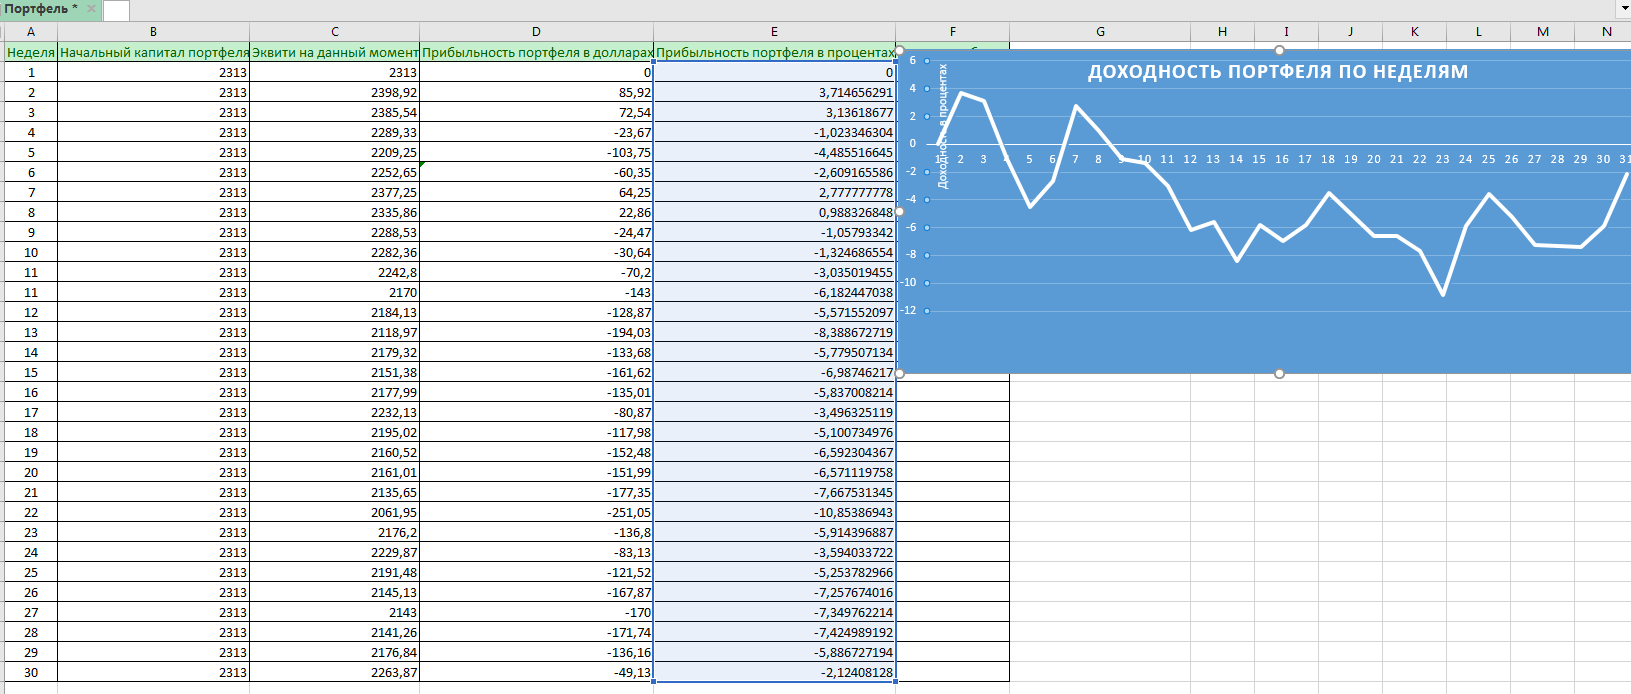Click the cell showing -251,05
The height and width of the screenshot is (694, 1631).
536,512
